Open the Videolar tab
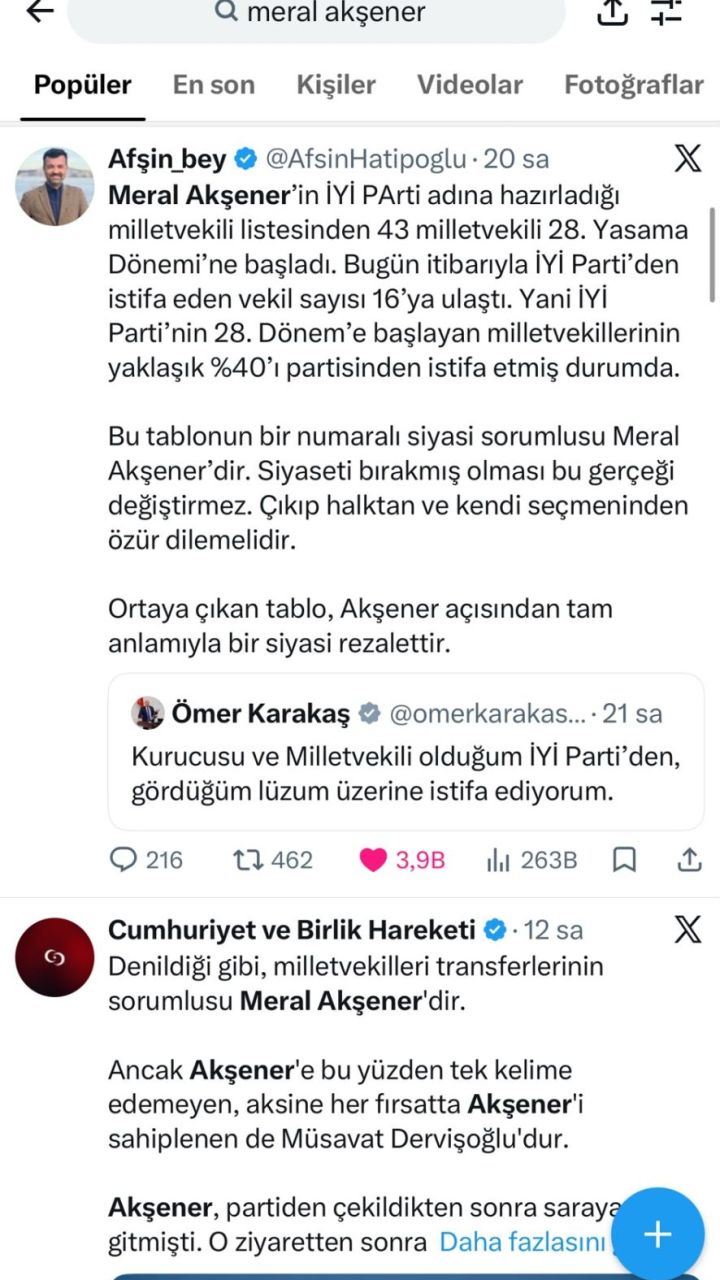The height and width of the screenshot is (1280, 720). tap(470, 85)
